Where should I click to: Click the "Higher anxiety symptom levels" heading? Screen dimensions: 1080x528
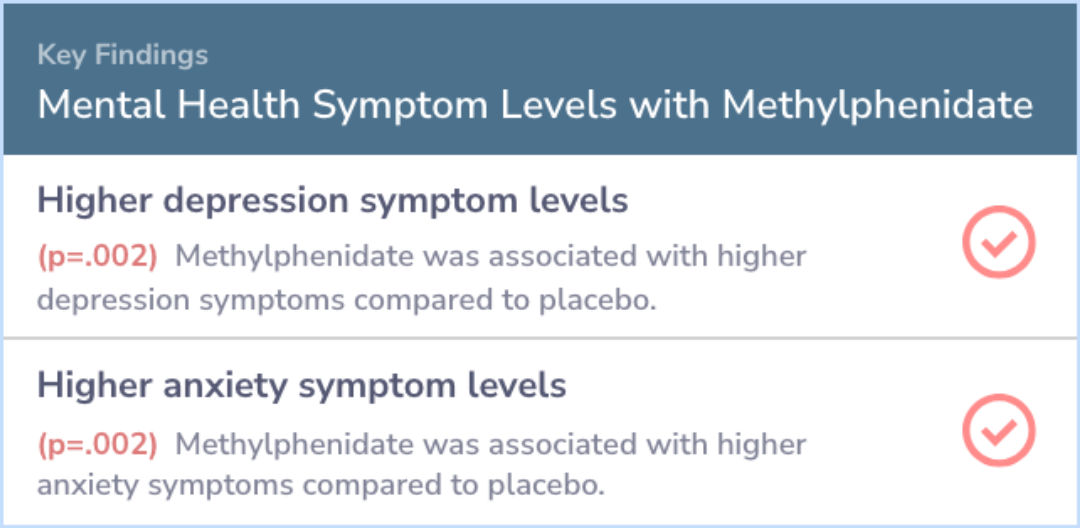(302, 386)
